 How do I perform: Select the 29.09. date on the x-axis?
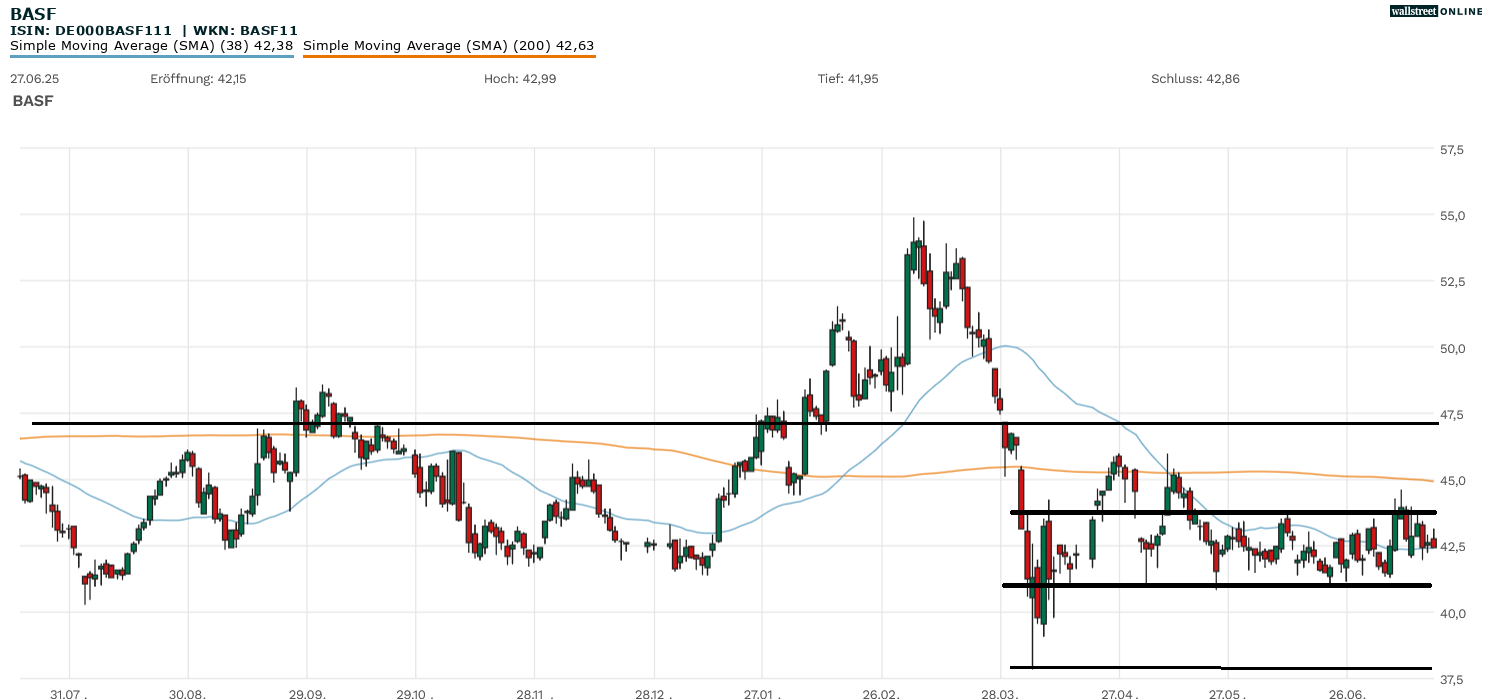click(307, 693)
